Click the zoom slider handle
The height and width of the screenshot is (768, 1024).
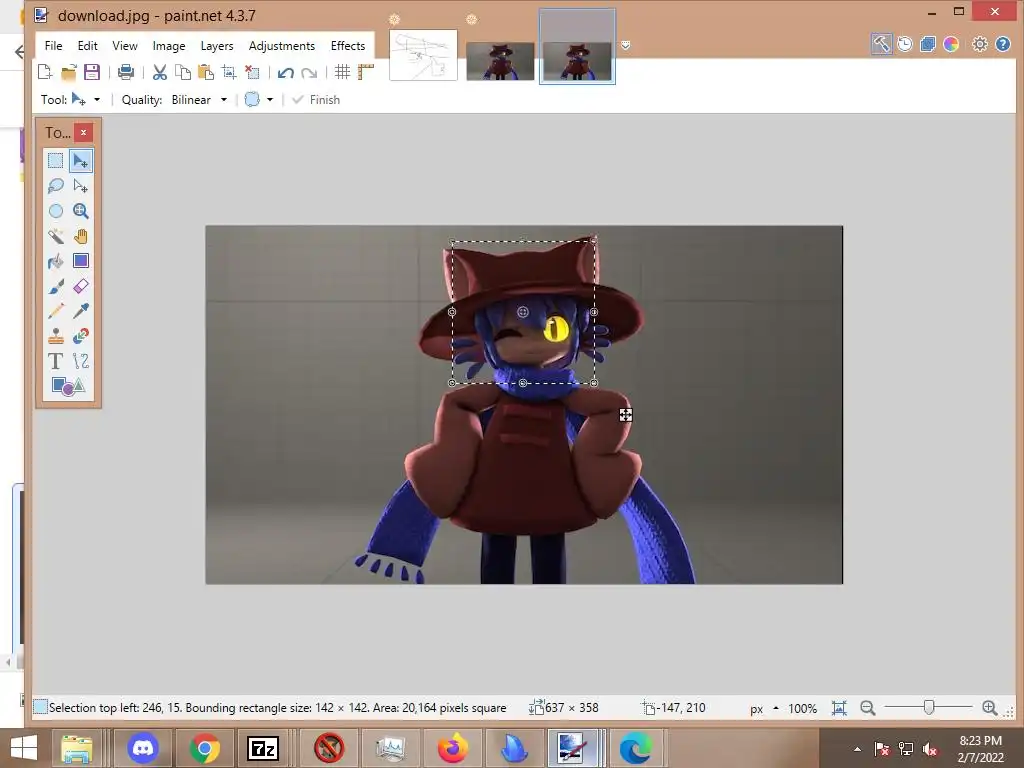click(x=929, y=707)
